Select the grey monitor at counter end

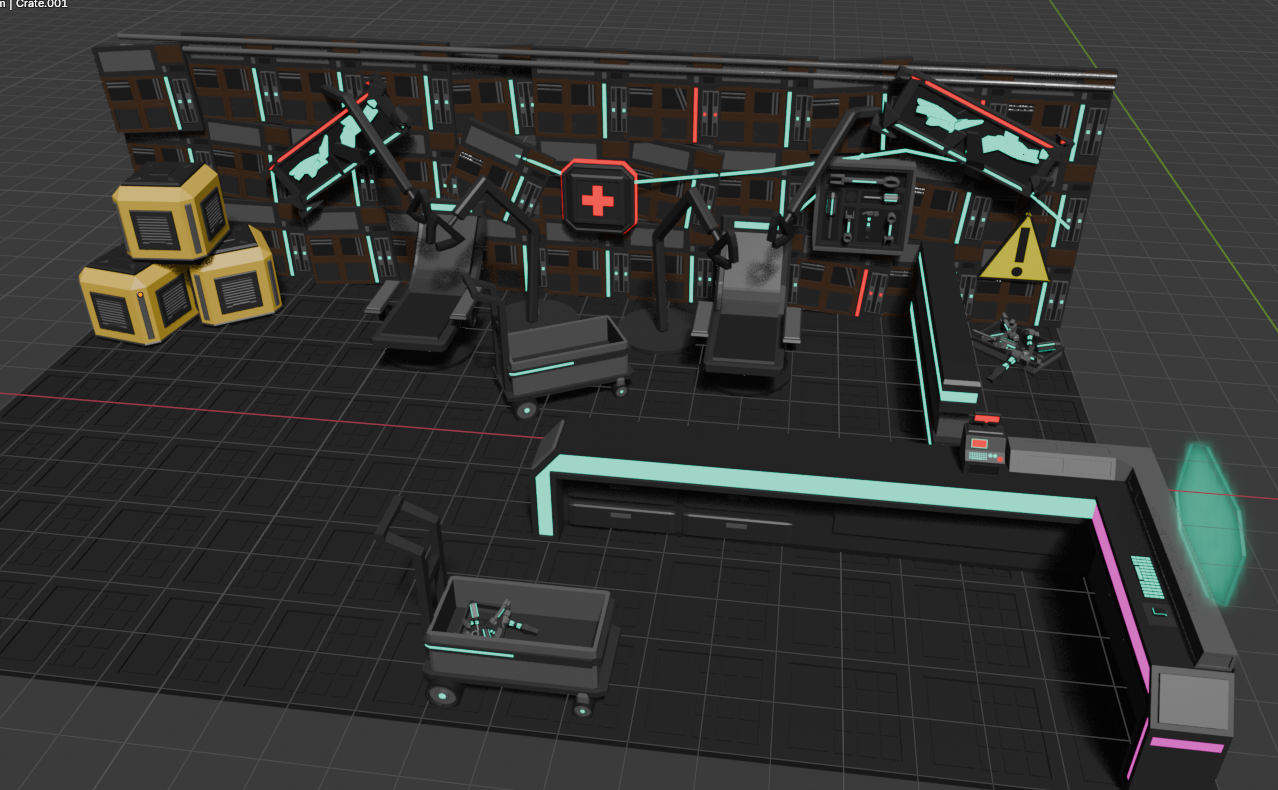tap(1195, 700)
